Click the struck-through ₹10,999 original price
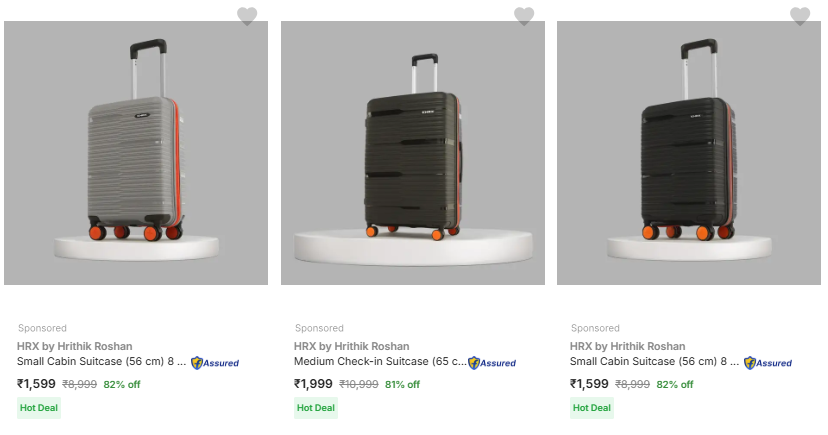Viewport: 828px width, 435px height. click(359, 385)
